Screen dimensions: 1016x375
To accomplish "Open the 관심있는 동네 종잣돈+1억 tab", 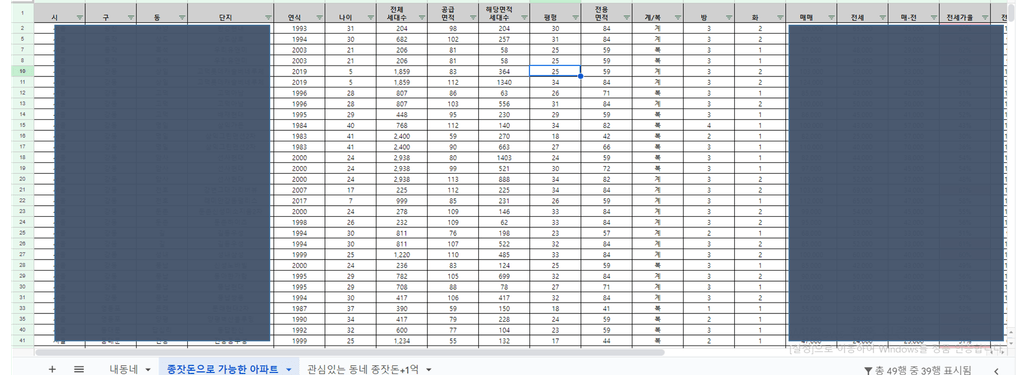I will pos(363,369).
